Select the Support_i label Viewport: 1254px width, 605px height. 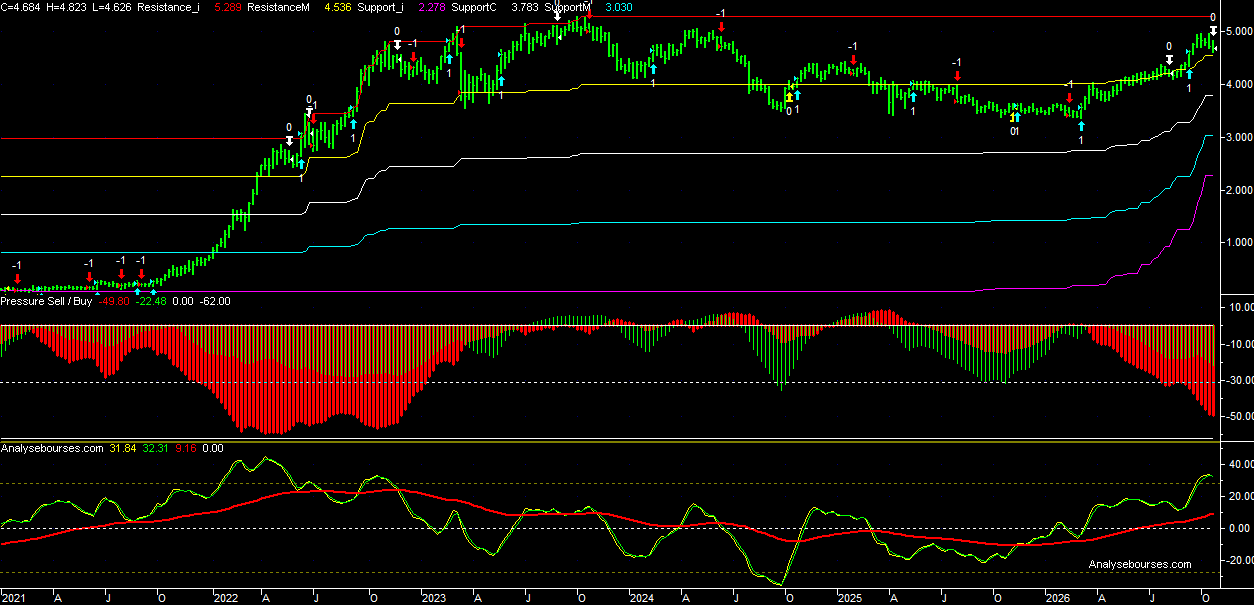[380, 7]
